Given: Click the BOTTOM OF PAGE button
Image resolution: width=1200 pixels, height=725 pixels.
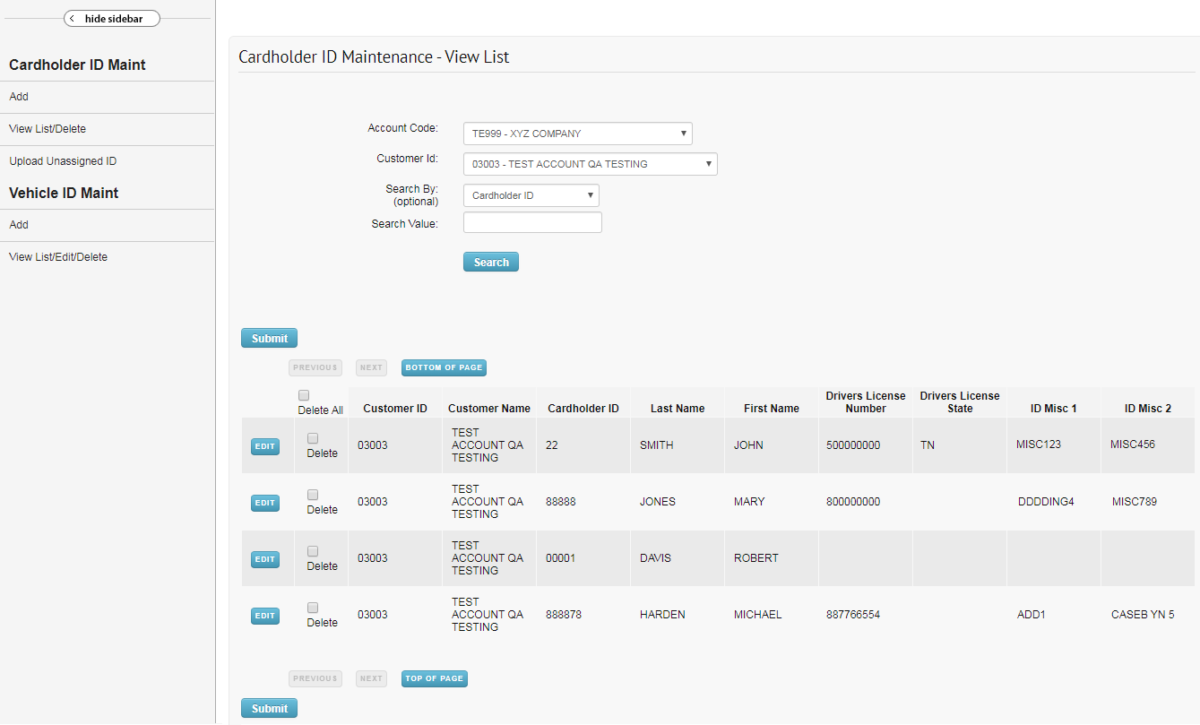Looking at the screenshot, I should [443, 367].
